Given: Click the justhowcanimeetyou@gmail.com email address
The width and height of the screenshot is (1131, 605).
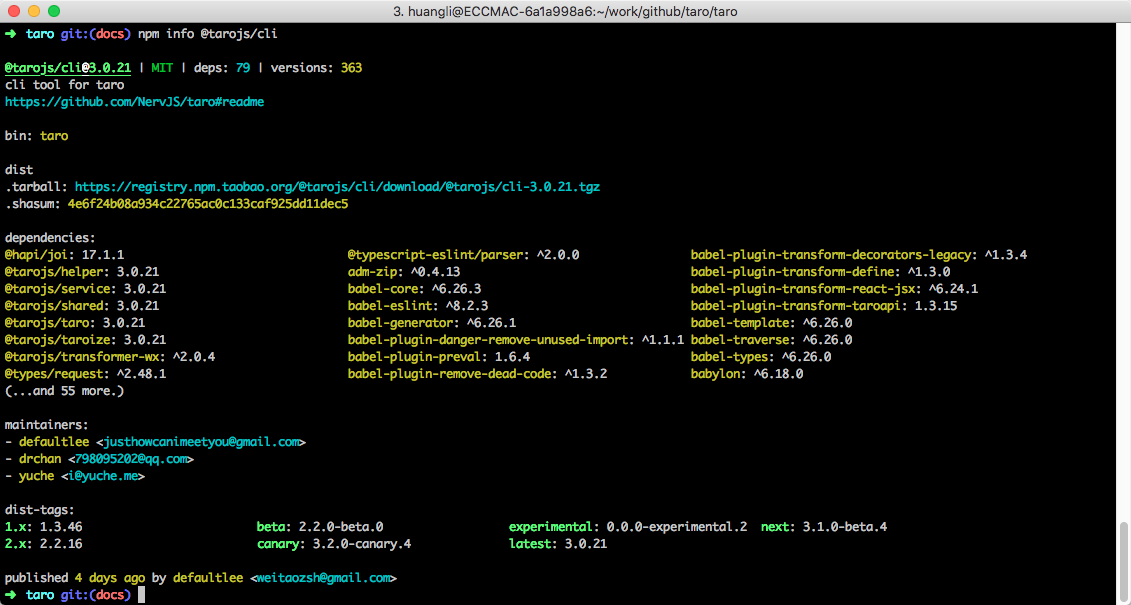Looking at the screenshot, I should (x=202, y=442).
